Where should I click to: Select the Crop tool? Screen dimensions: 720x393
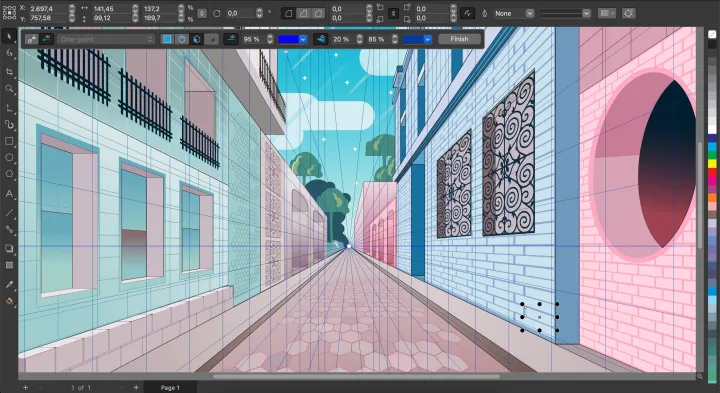[x=9, y=71]
